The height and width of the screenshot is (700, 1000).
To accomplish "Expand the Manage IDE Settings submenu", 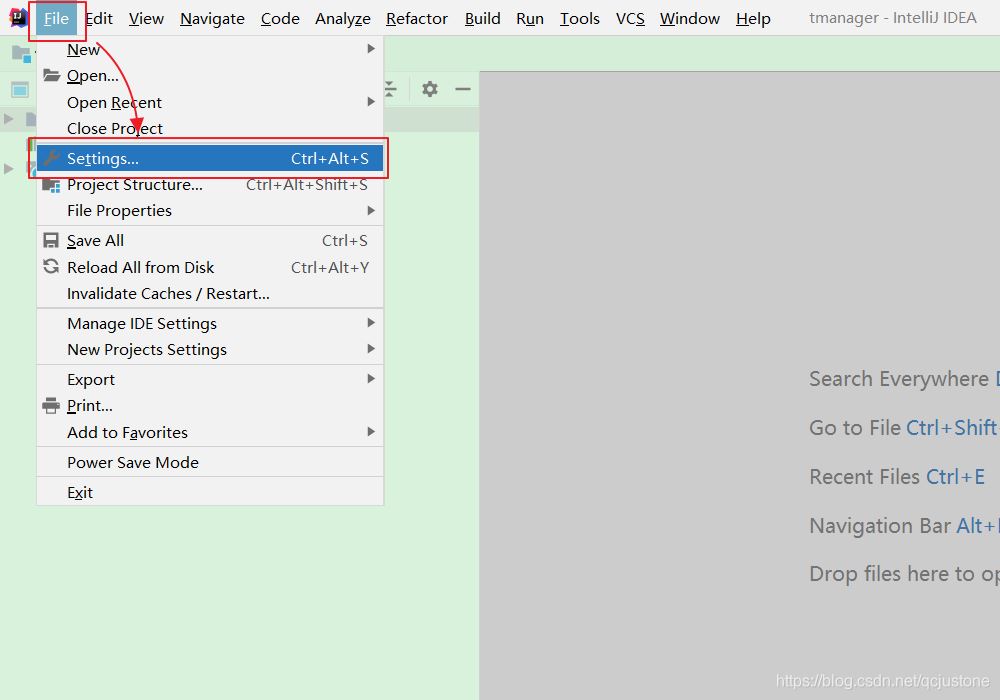I will click(371, 323).
